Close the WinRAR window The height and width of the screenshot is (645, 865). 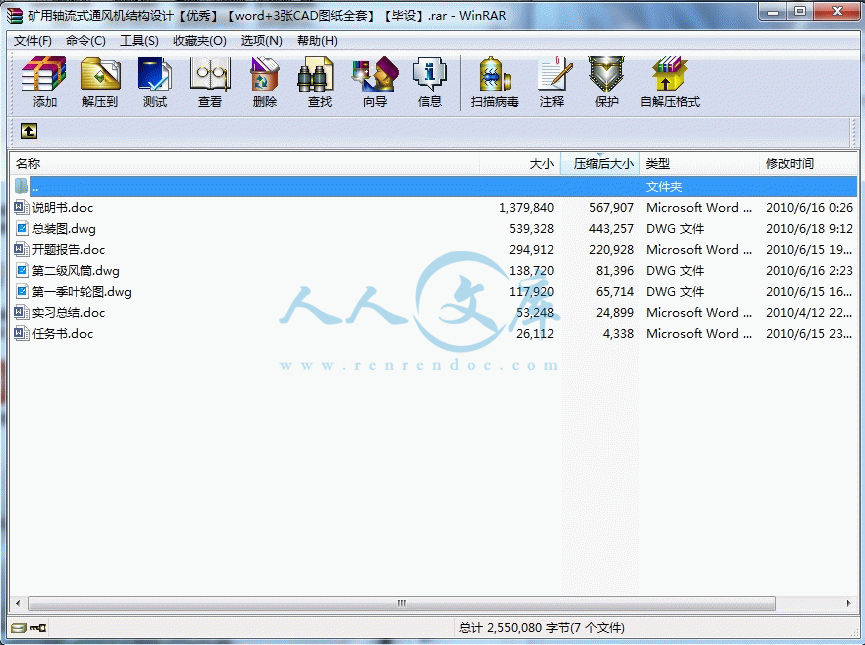point(837,12)
